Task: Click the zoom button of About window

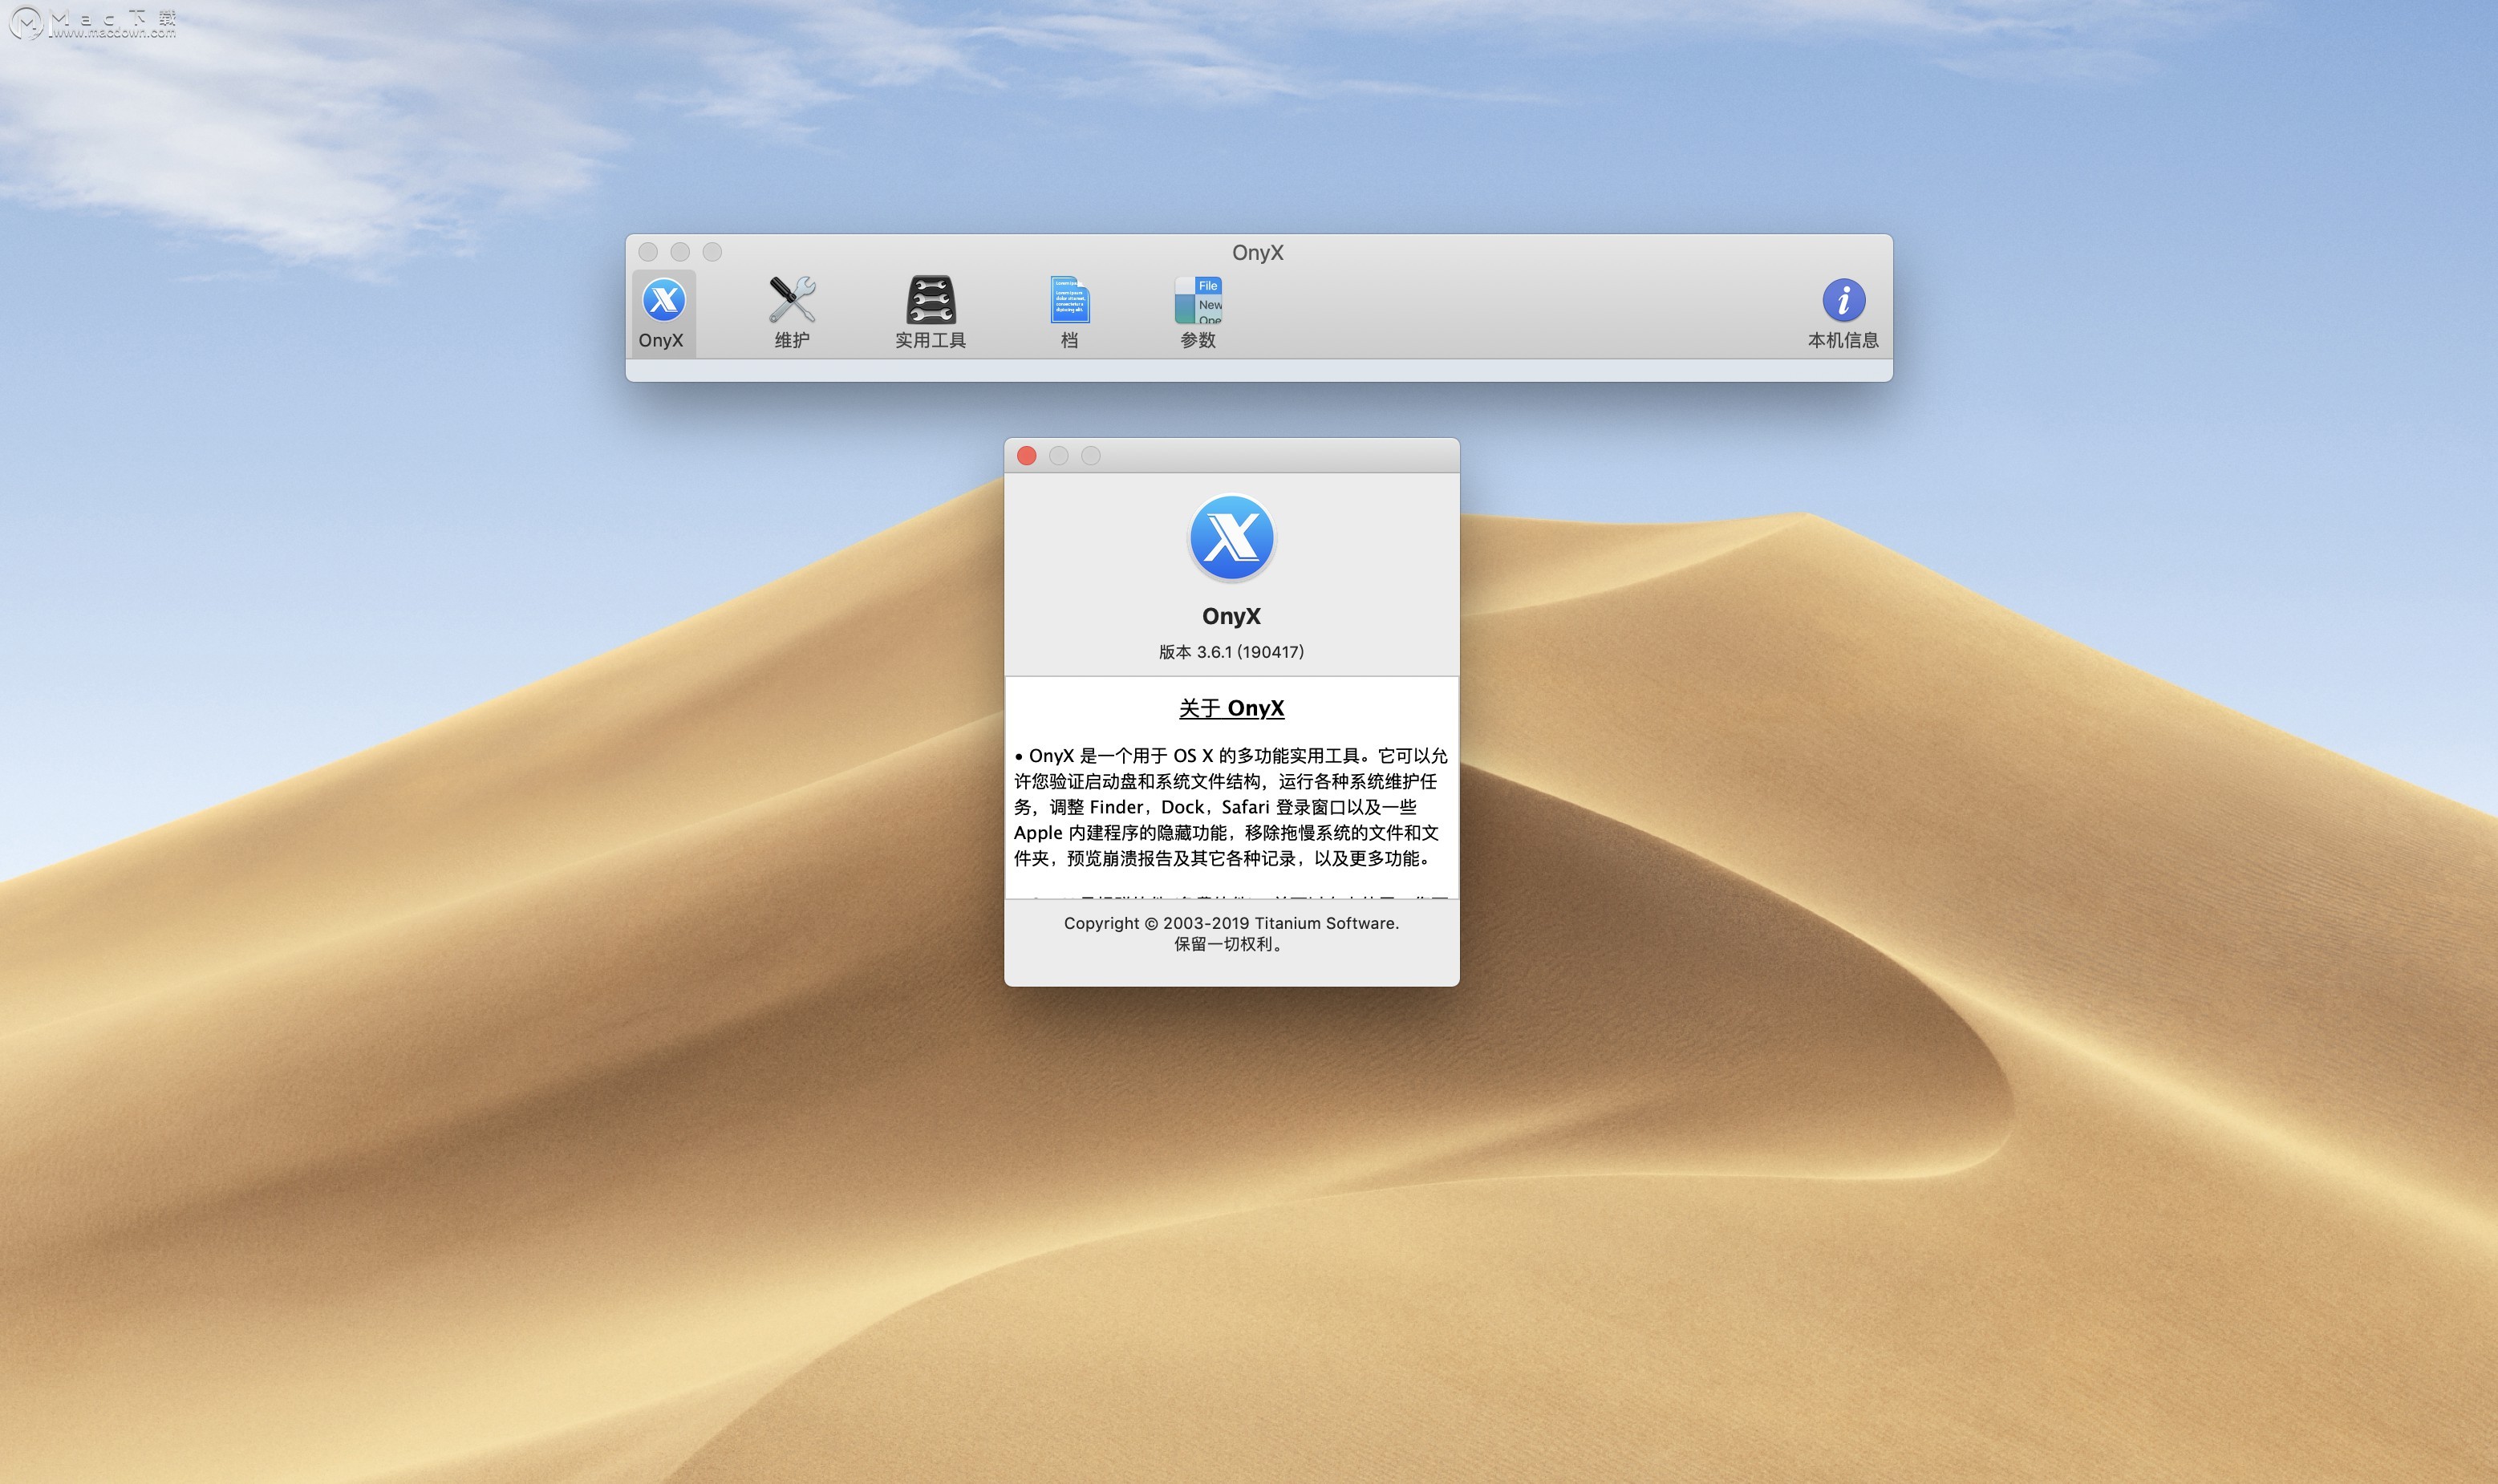Action: [1091, 456]
